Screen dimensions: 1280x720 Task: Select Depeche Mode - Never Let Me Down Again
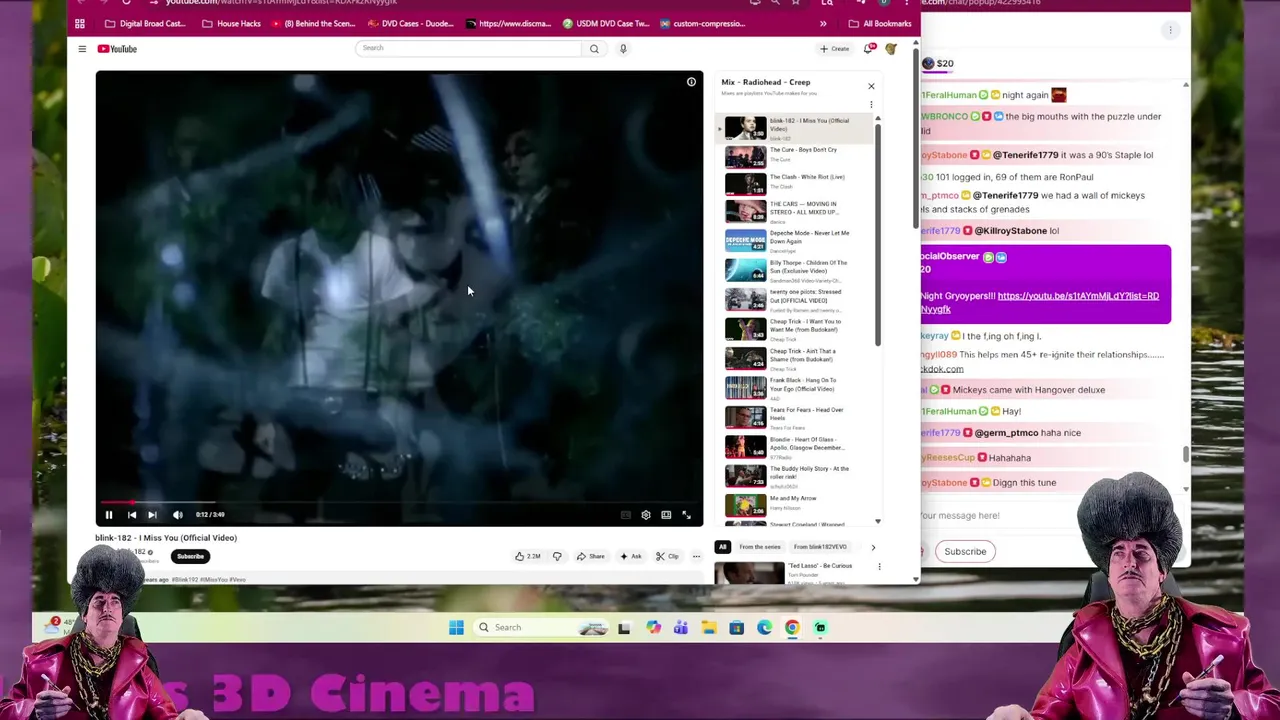coord(795,240)
